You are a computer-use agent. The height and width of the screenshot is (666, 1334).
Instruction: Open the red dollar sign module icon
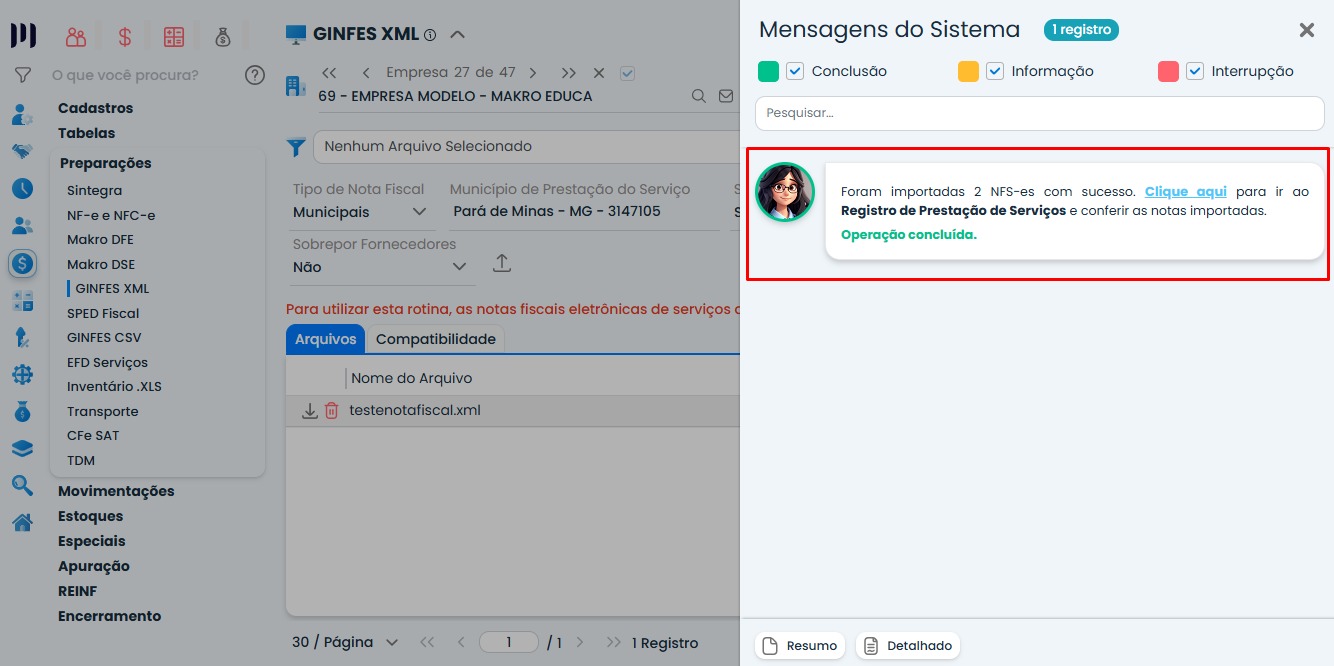[x=125, y=37]
